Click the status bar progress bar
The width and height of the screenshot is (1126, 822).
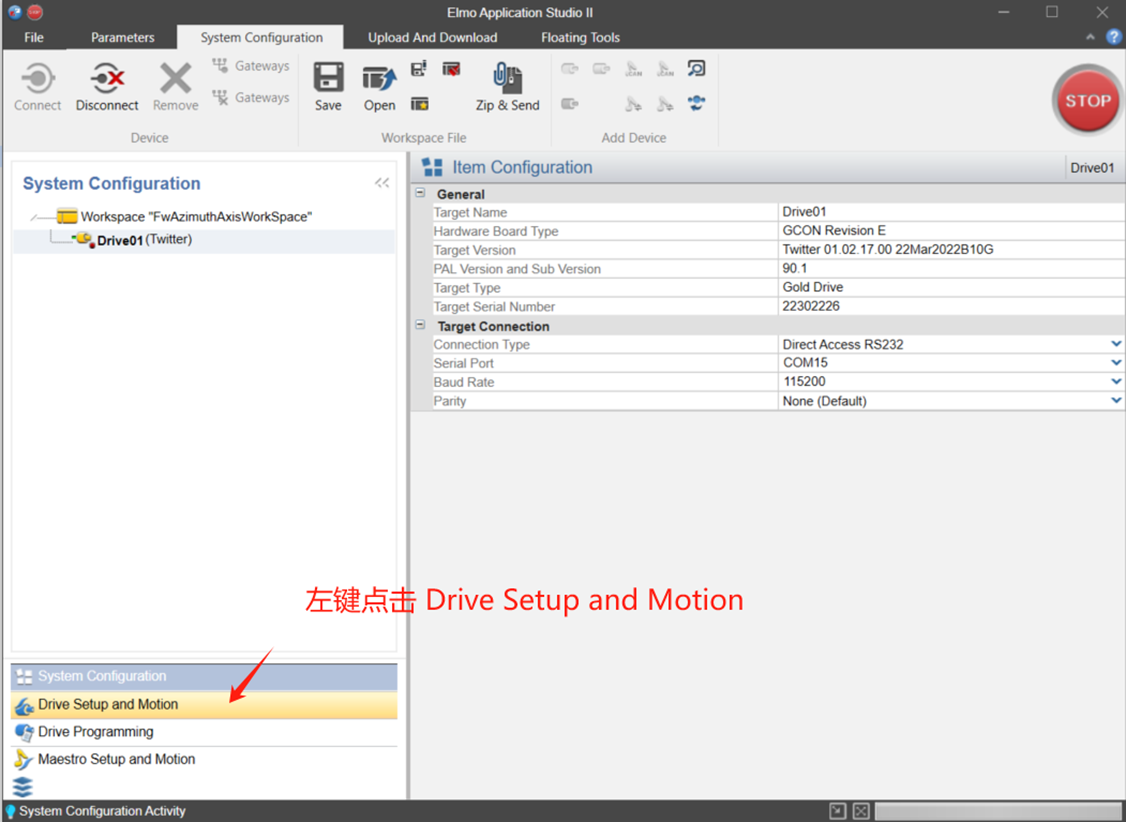998,811
